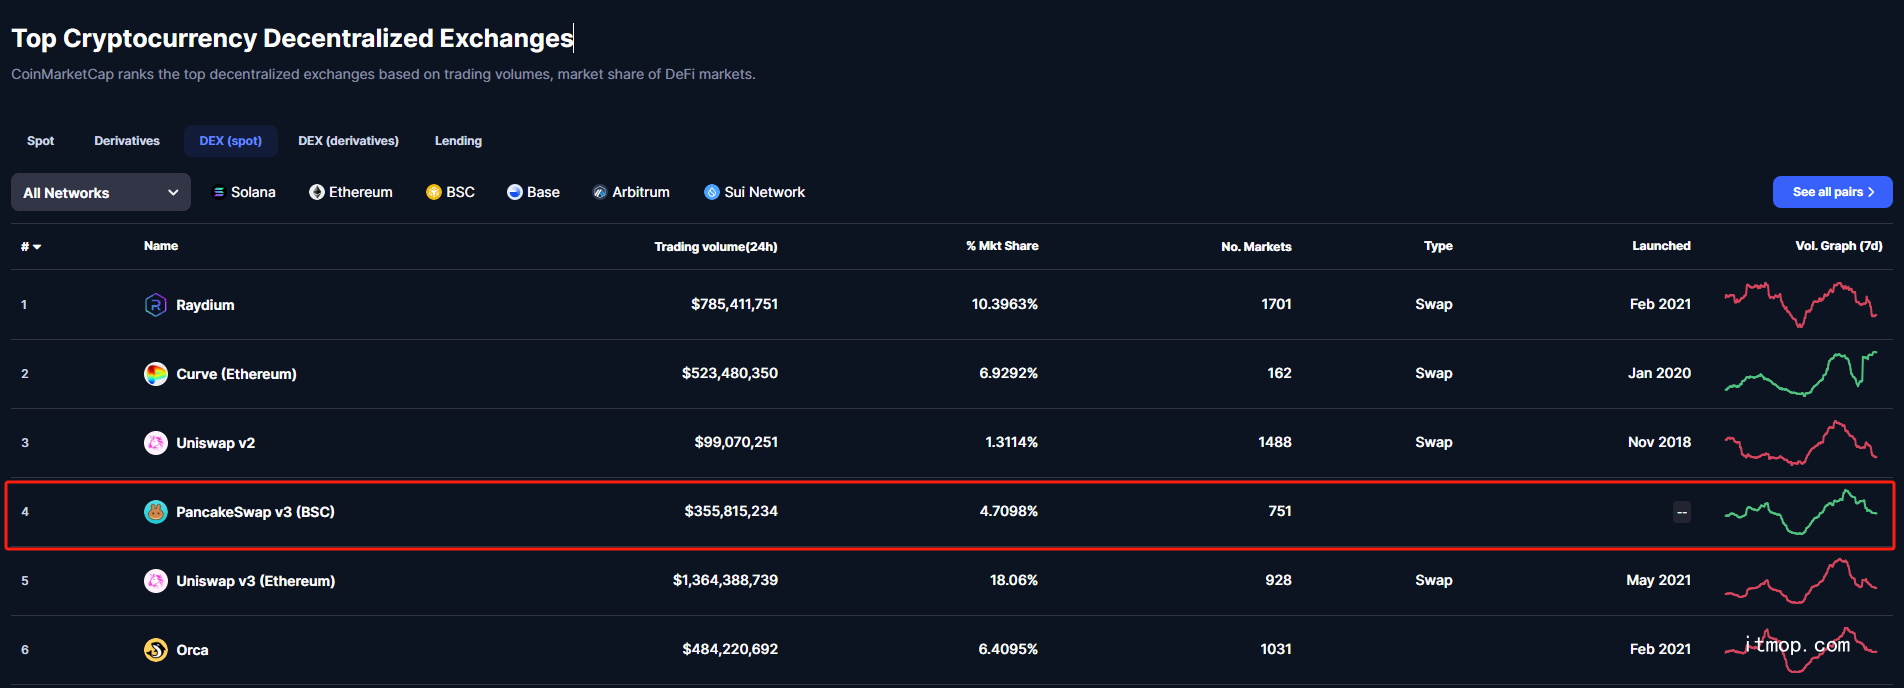Screen dimensions: 1904x688
Task: Click the Jan 2020 launch date
Action: pyautogui.click(x=1659, y=373)
